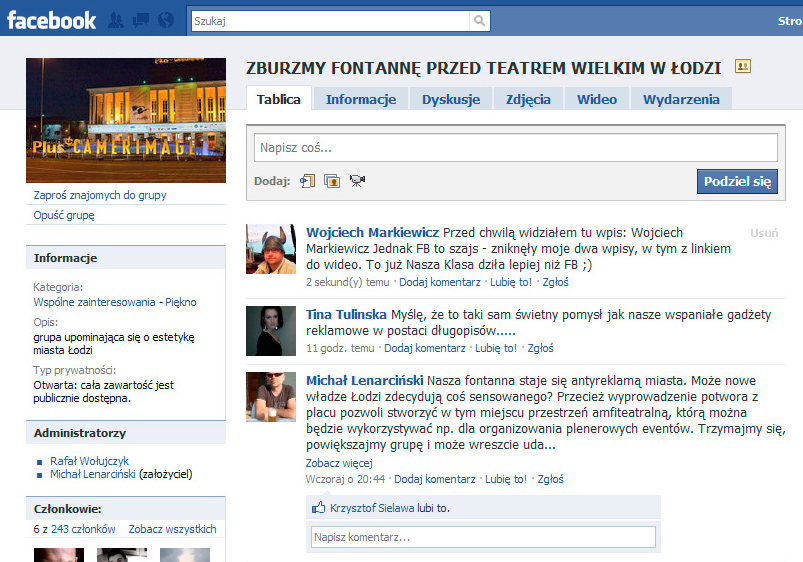Open messages icon in header
Screen dimensions: 803x562
pos(141,20)
